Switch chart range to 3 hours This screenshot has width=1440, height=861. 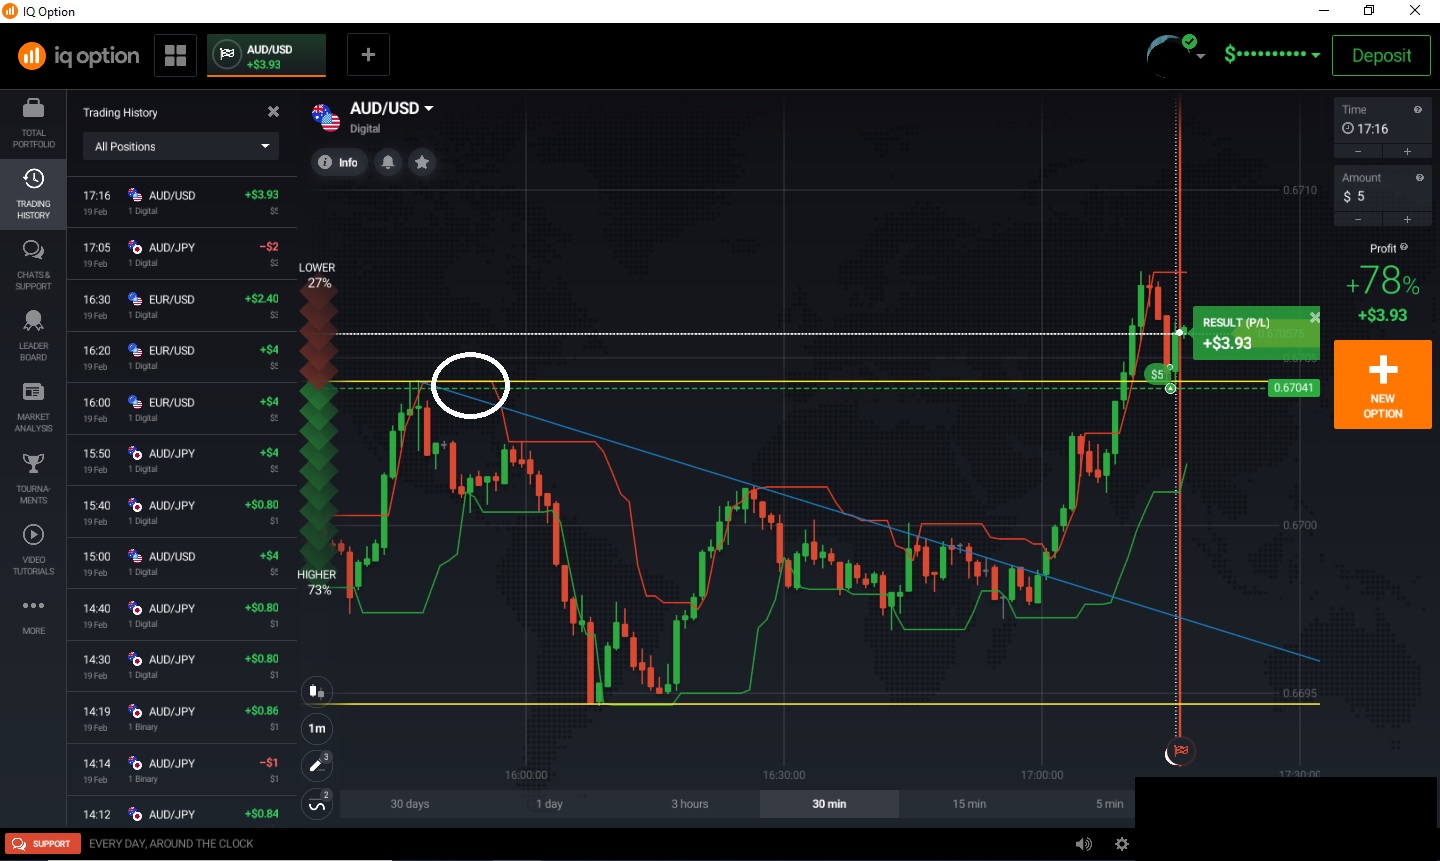689,804
